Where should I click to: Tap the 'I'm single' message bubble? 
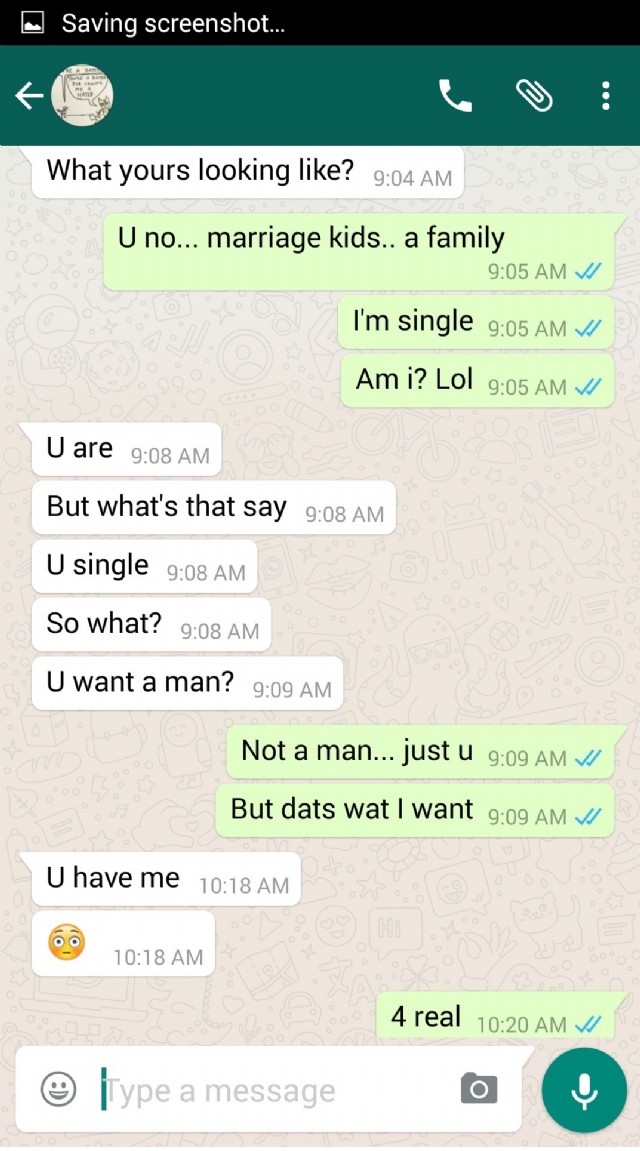pos(476,322)
